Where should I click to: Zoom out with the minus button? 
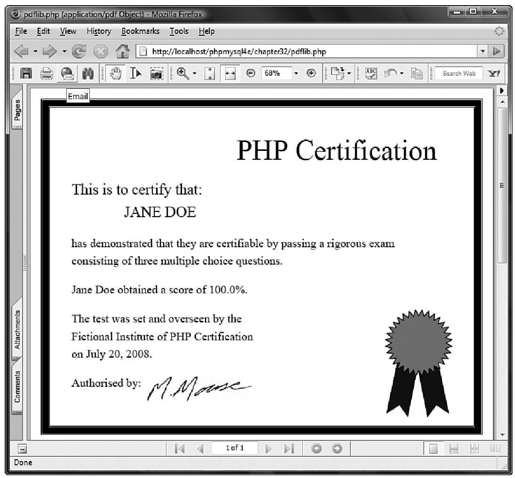(251, 73)
